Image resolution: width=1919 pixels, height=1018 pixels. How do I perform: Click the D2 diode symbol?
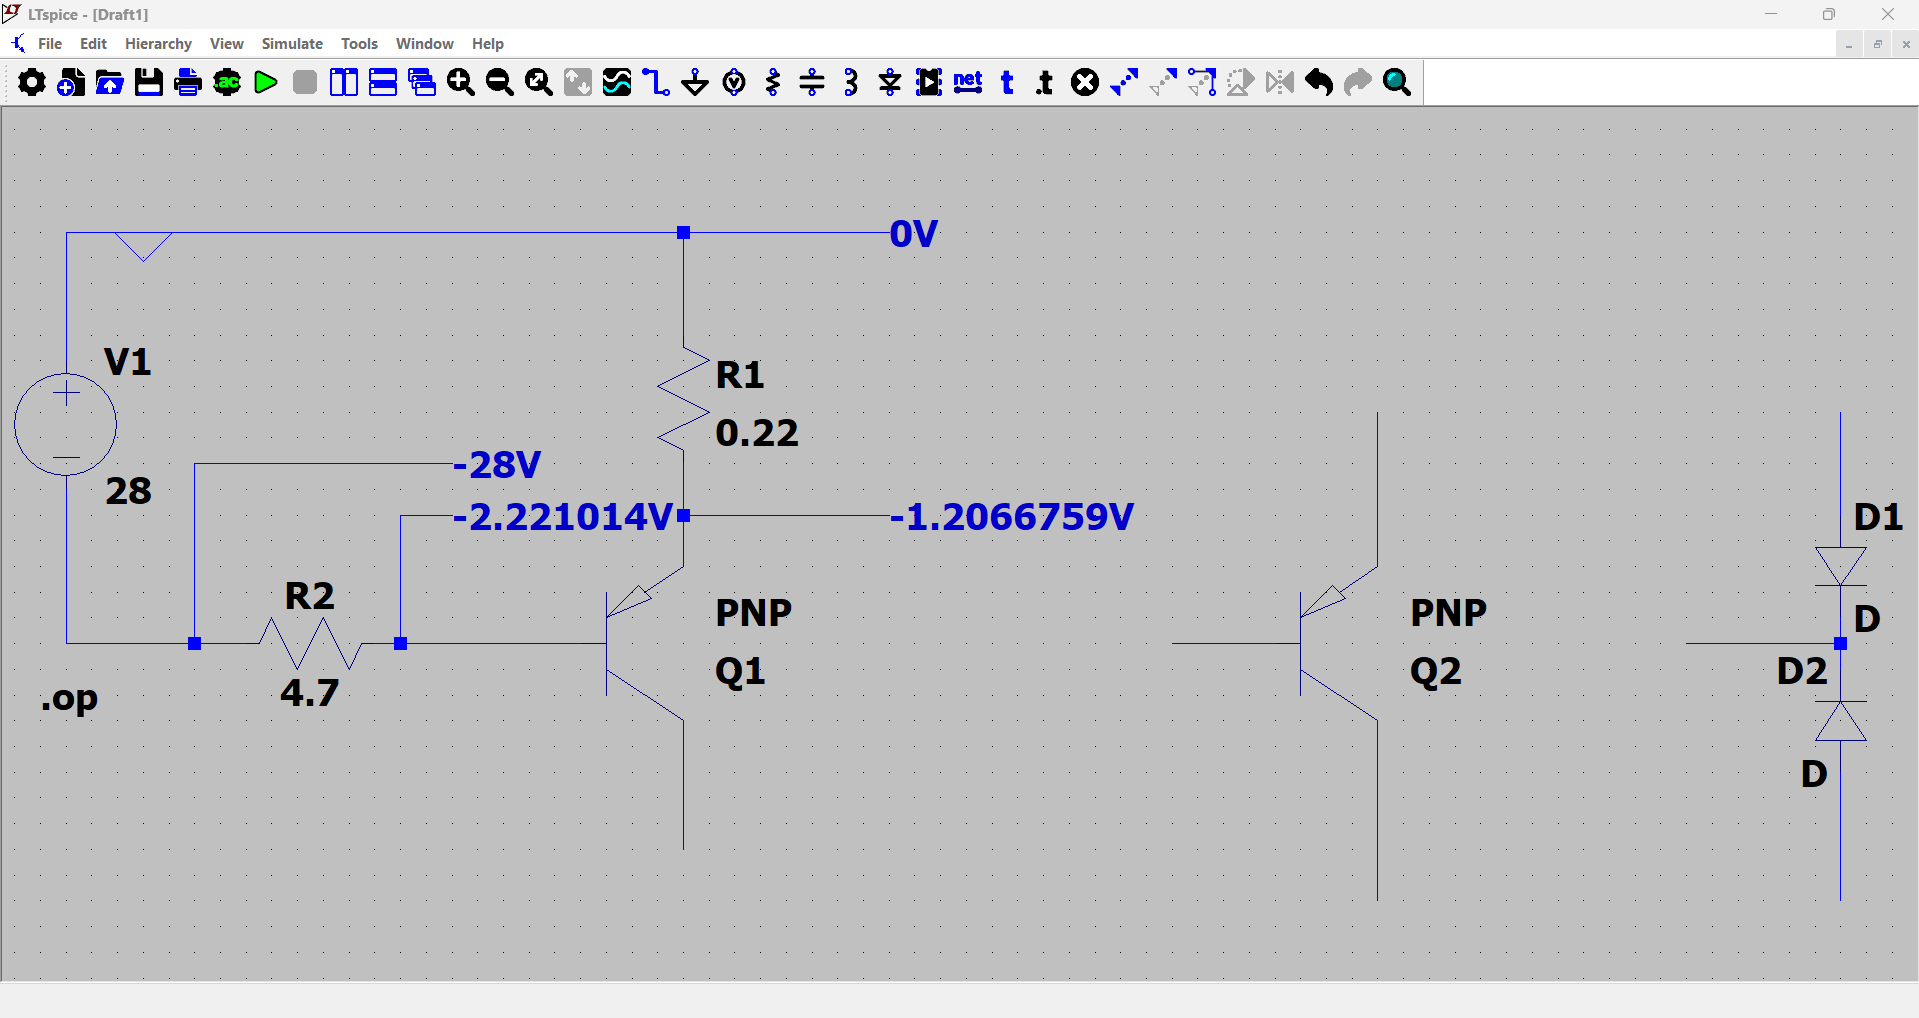point(1840,721)
